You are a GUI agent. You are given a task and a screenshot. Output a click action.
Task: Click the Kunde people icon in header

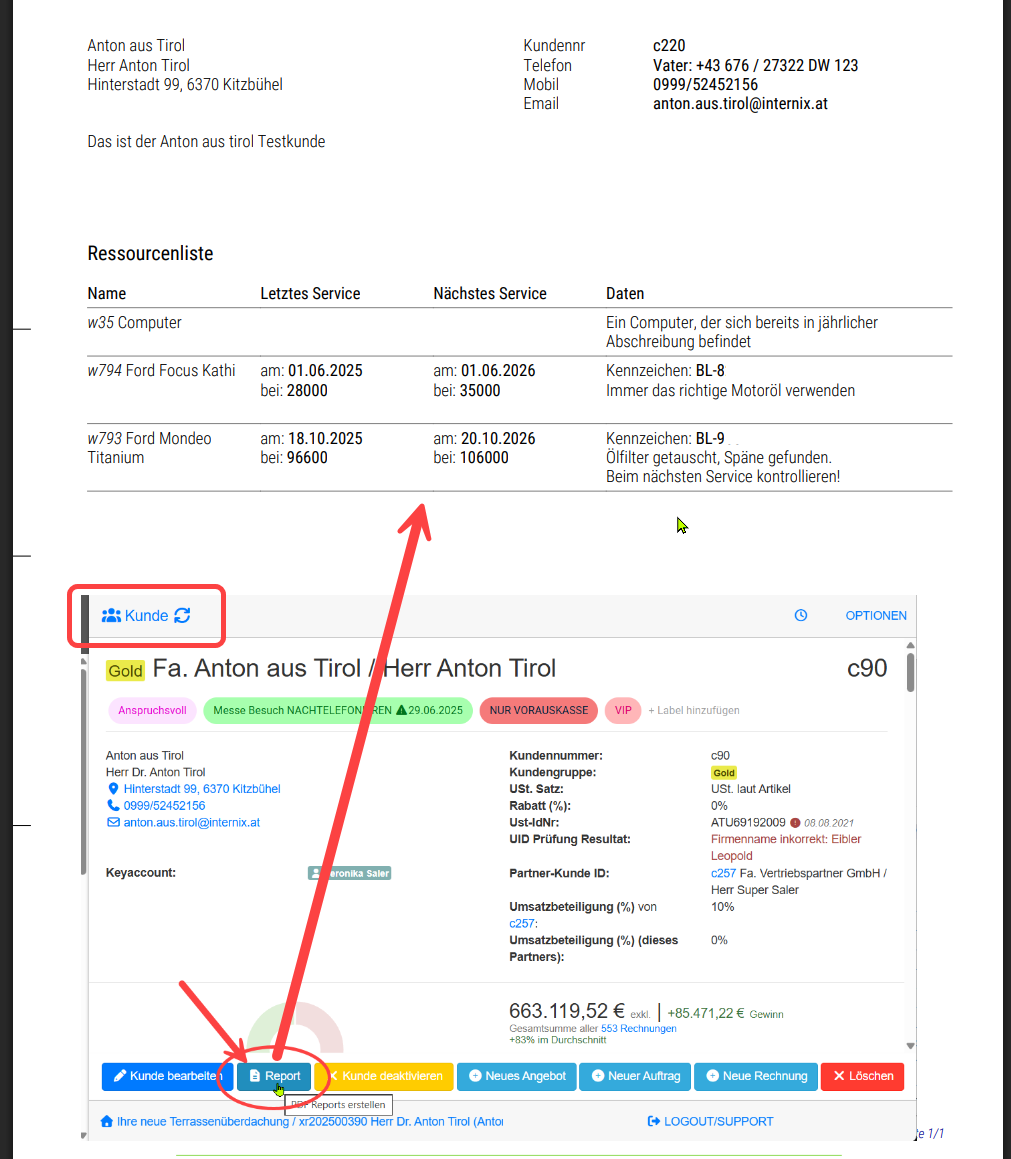111,615
